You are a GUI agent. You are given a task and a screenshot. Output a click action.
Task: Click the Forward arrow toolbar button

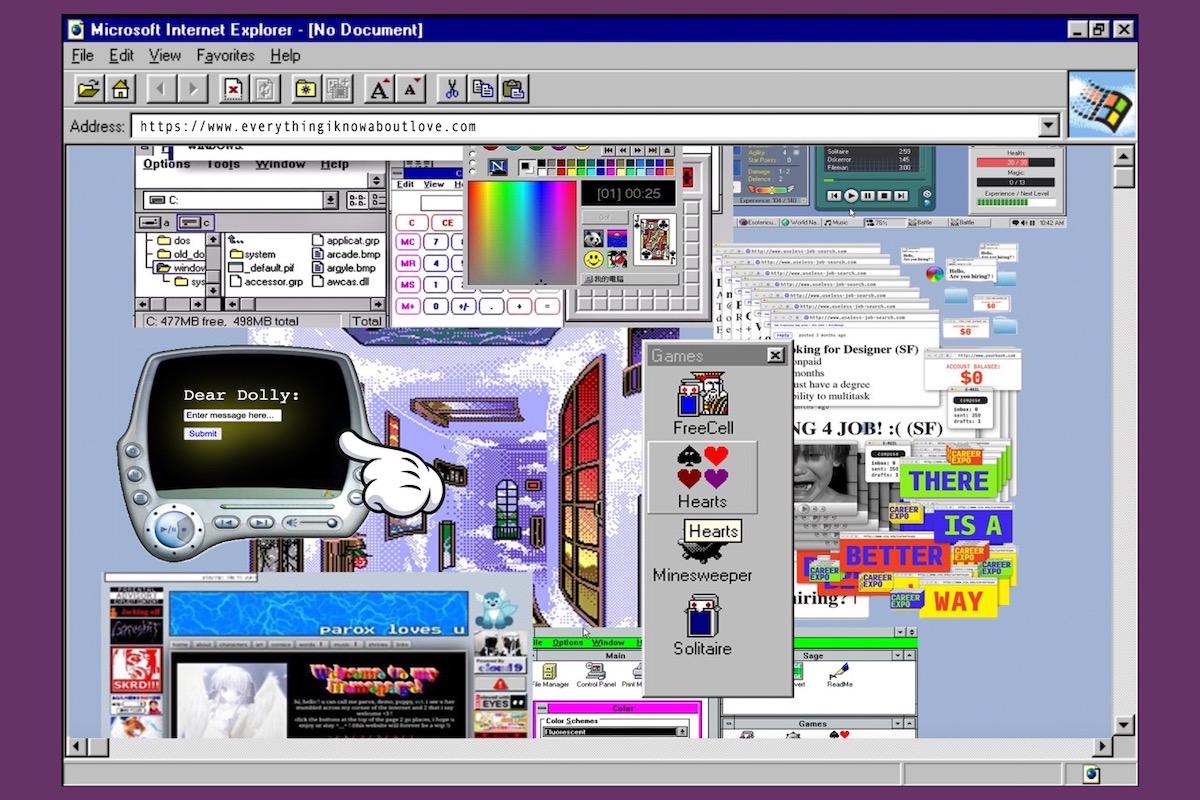(x=193, y=88)
